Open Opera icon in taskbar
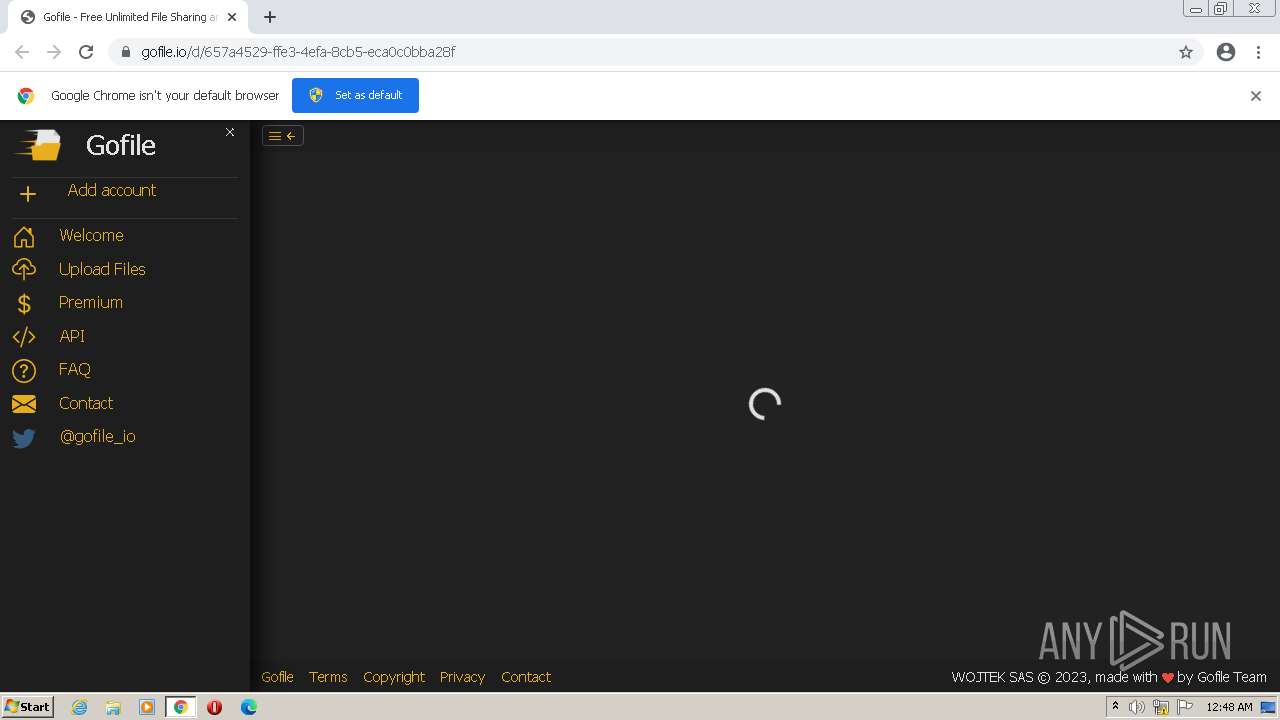The height and width of the screenshot is (720, 1280). pyautogui.click(x=214, y=707)
